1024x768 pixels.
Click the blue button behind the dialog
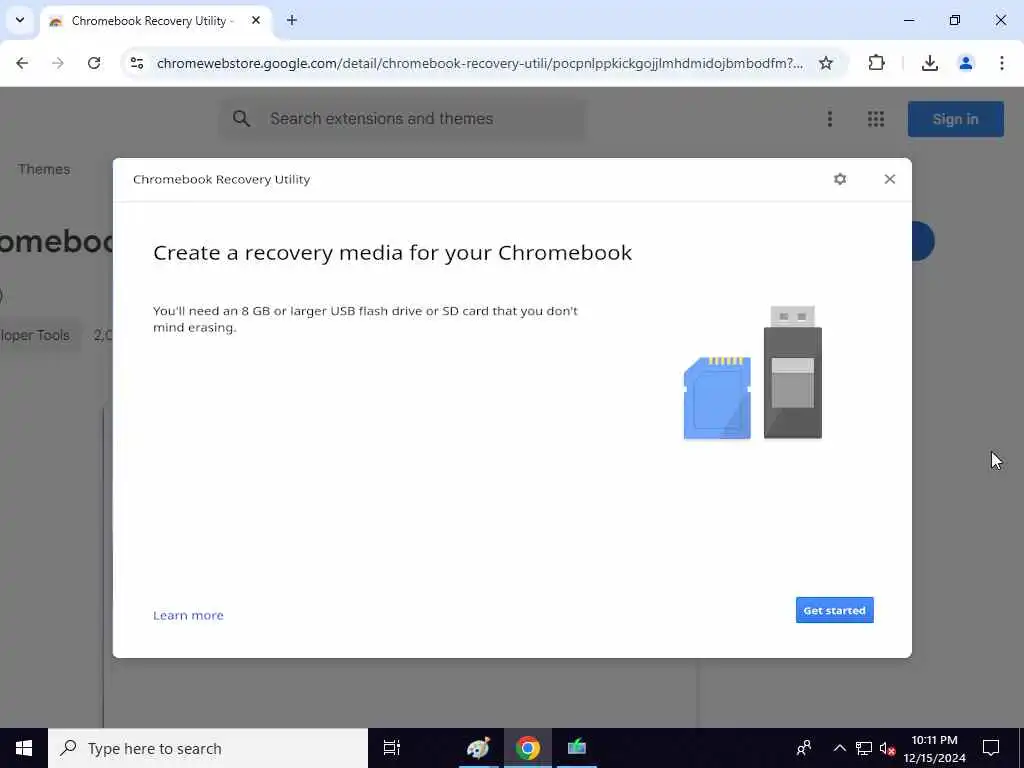[923, 241]
